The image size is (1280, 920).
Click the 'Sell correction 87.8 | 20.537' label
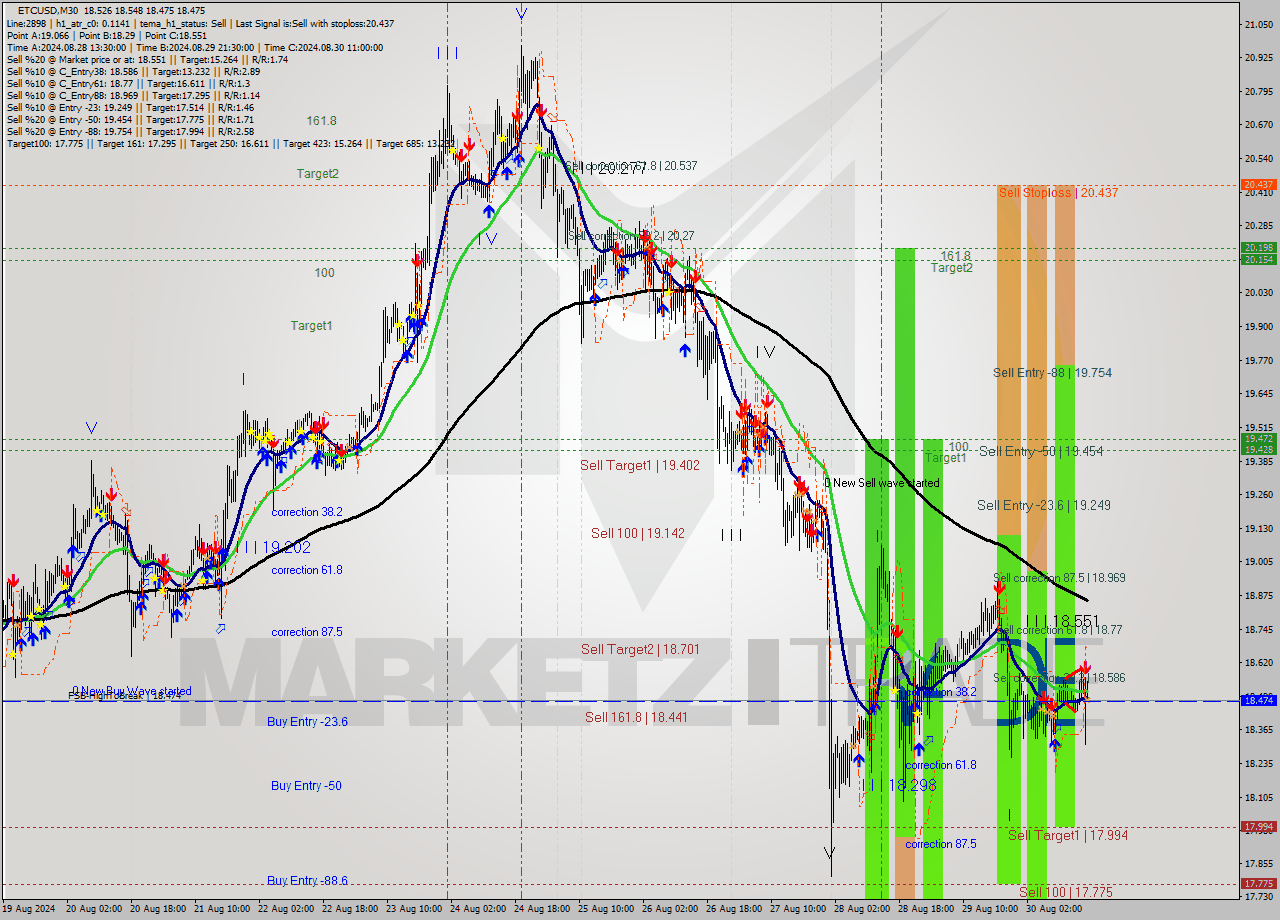[631, 166]
